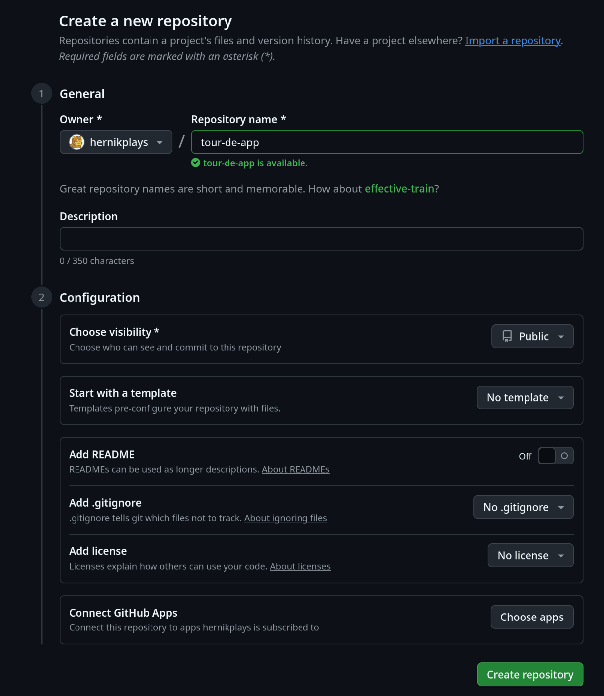Use the suggested name effective-train
This screenshot has height=696, width=604.
click(400, 188)
